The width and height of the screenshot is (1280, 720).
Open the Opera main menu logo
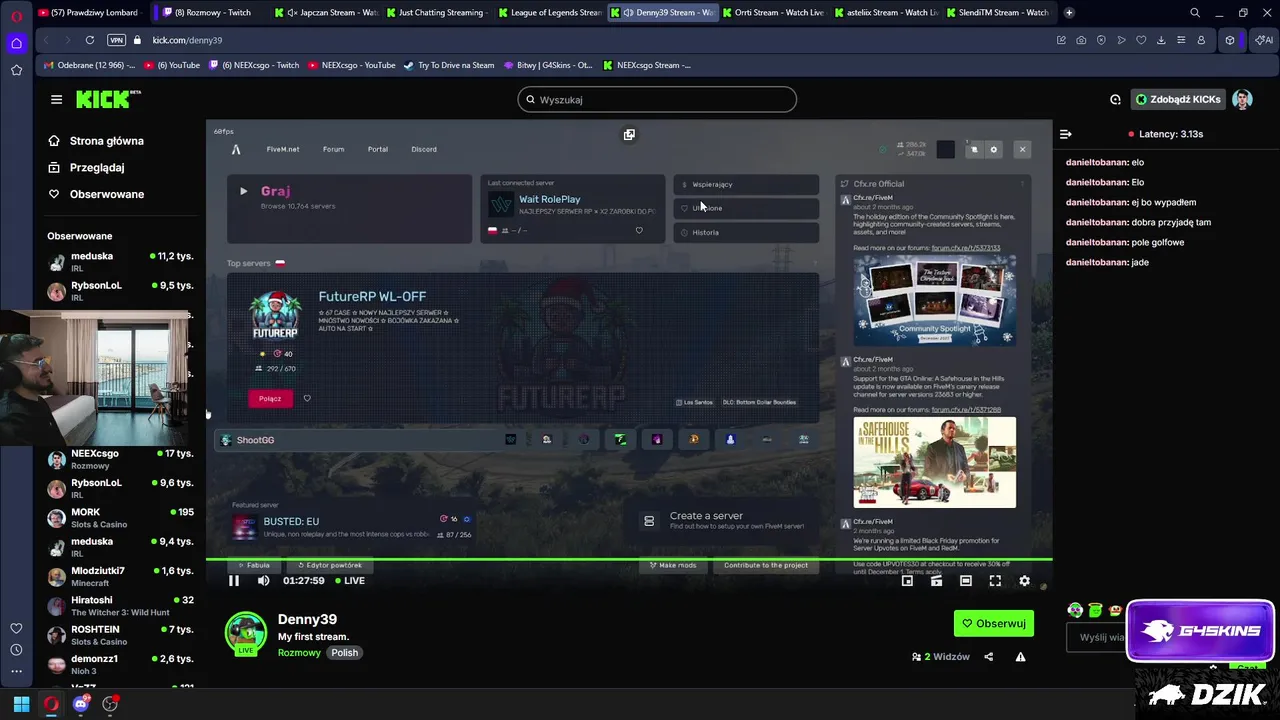pos(16,16)
